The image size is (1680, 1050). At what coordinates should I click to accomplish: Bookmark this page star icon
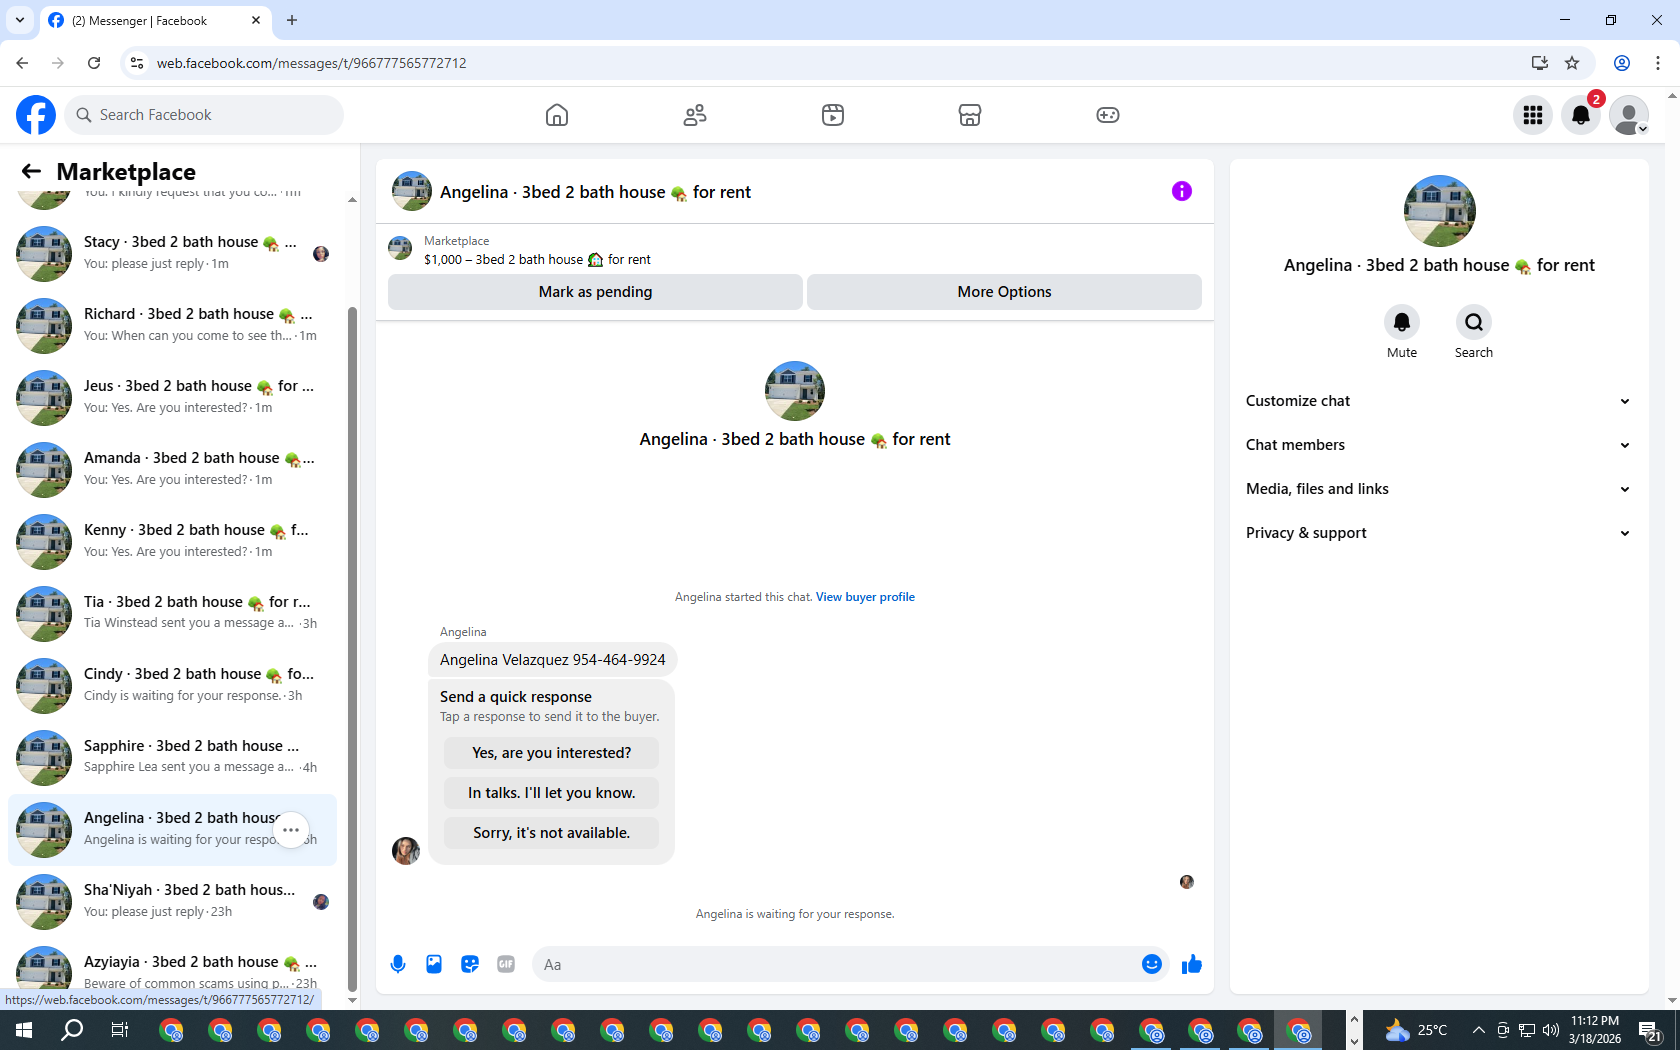point(1572,63)
